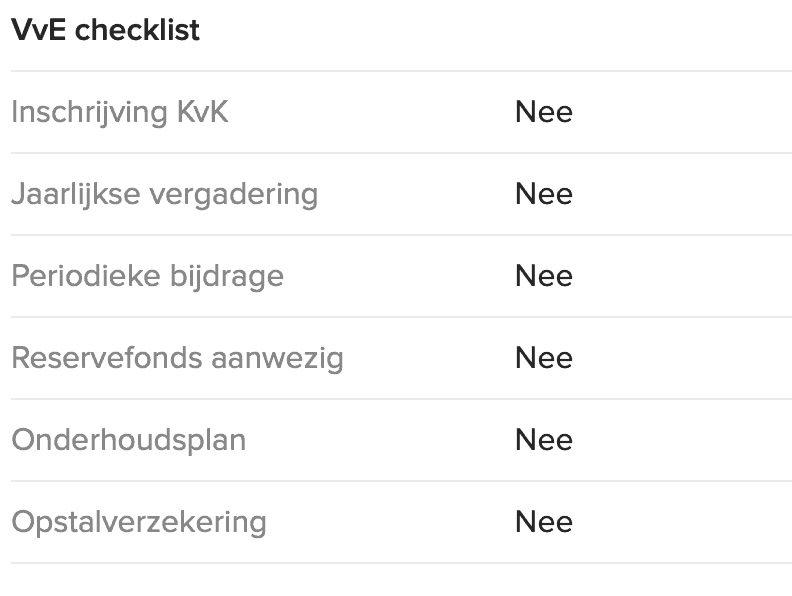The height and width of the screenshot is (596, 792).
Task: Select the Reservefonds aanwezig label
Action: (x=177, y=359)
